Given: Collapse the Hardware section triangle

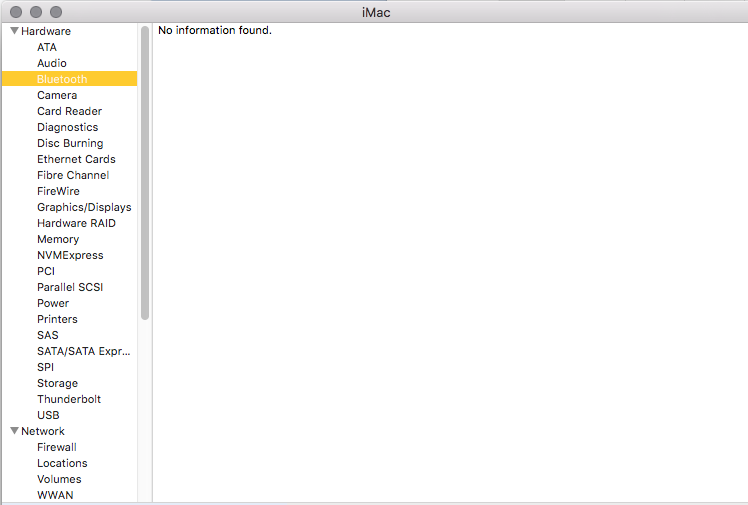Looking at the screenshot, I should coord(14,31).
